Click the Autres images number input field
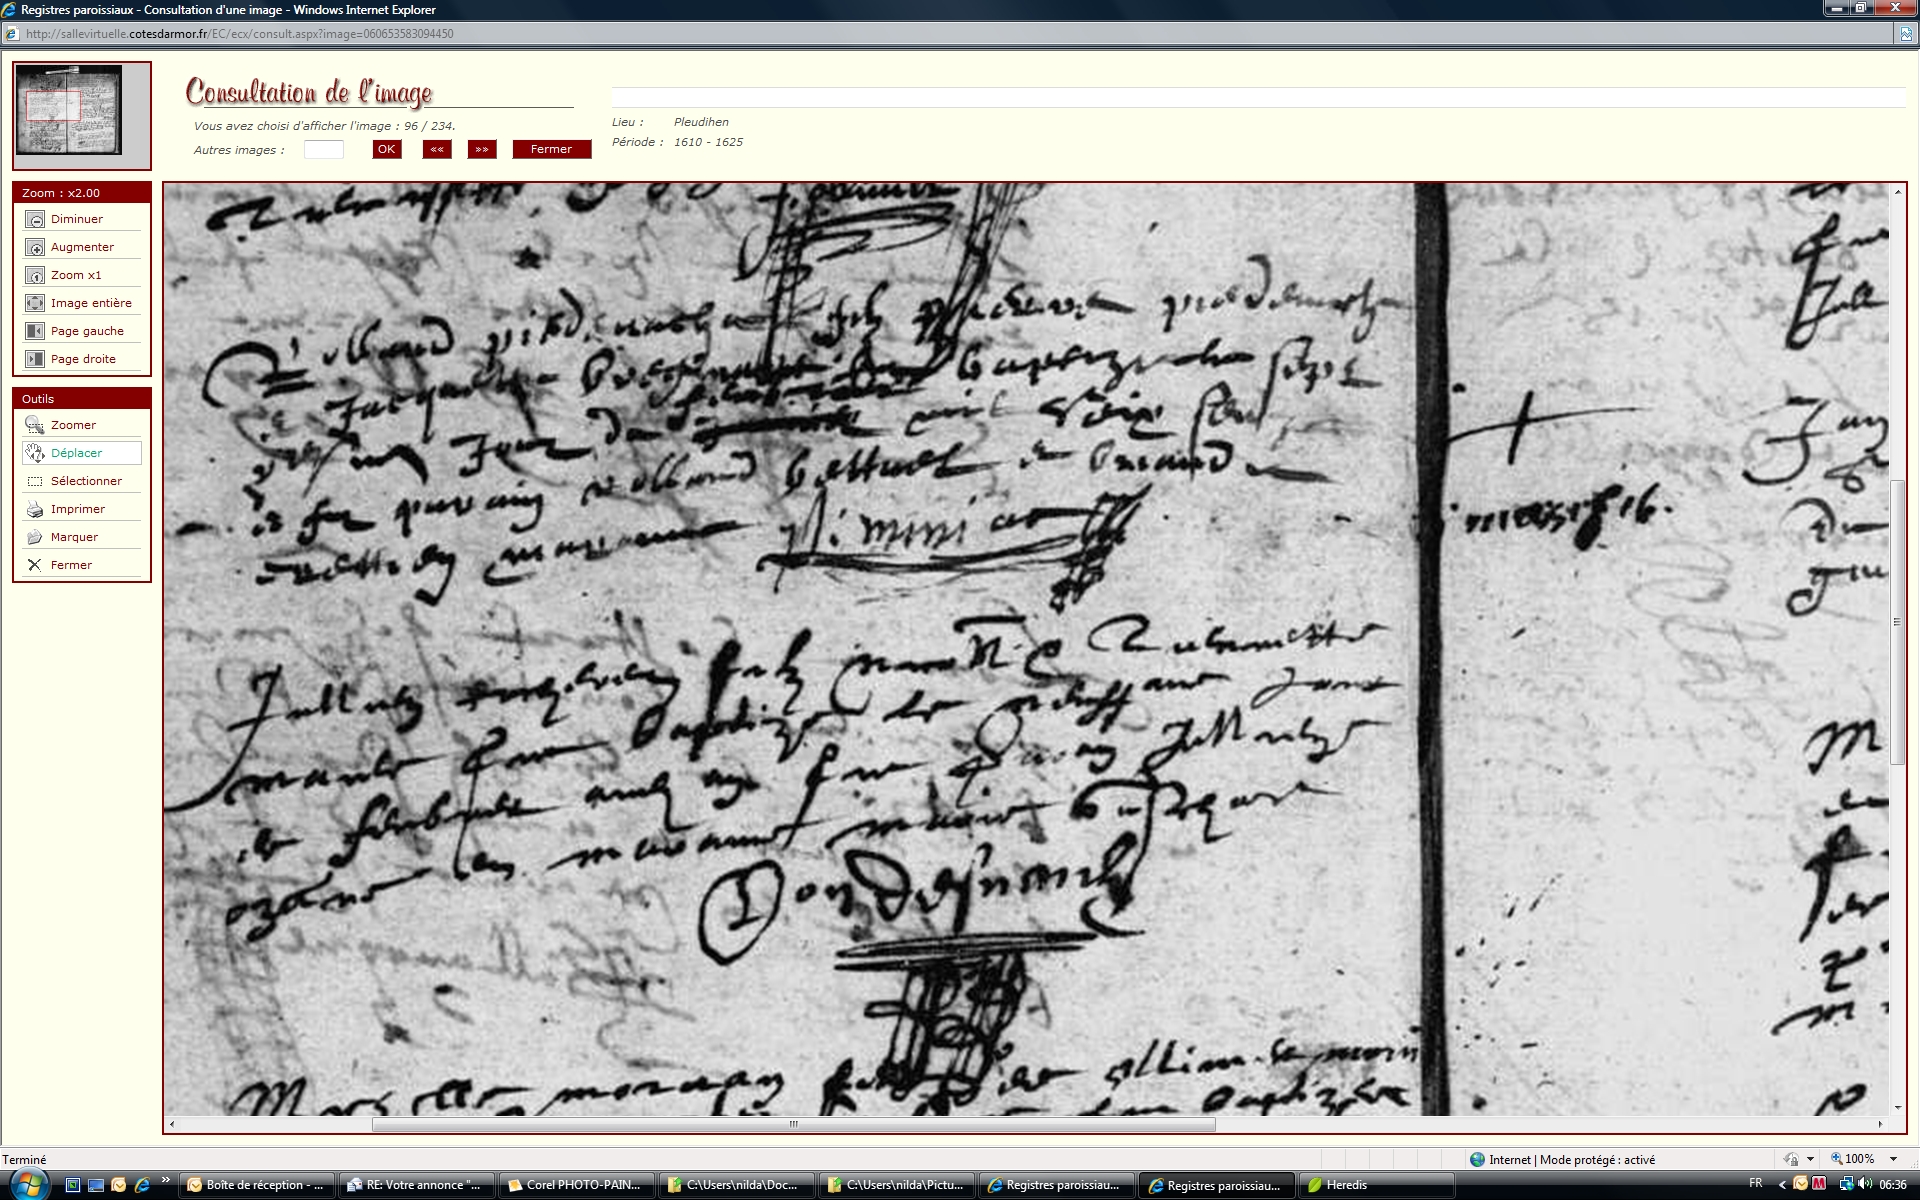The image size is (1920, 1200). tap(323, 150)
